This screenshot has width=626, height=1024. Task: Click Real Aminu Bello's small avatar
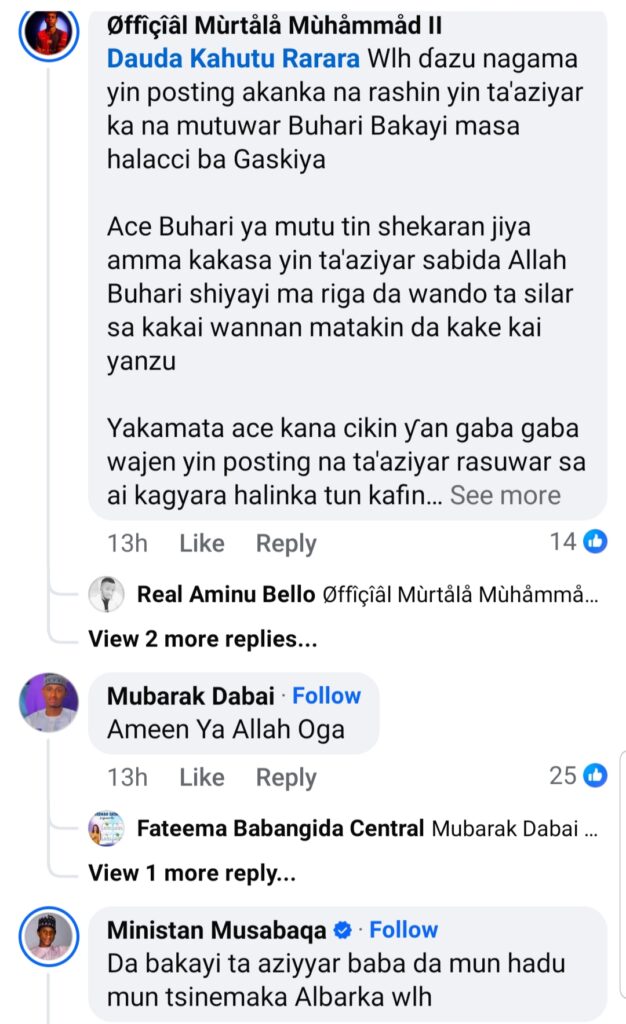tap(106, 595)
